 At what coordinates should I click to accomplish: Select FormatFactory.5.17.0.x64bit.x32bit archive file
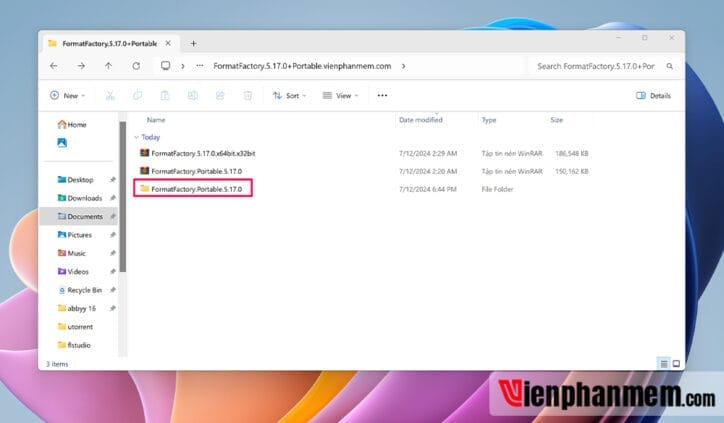pyautogui.click(x=203, y=153)
